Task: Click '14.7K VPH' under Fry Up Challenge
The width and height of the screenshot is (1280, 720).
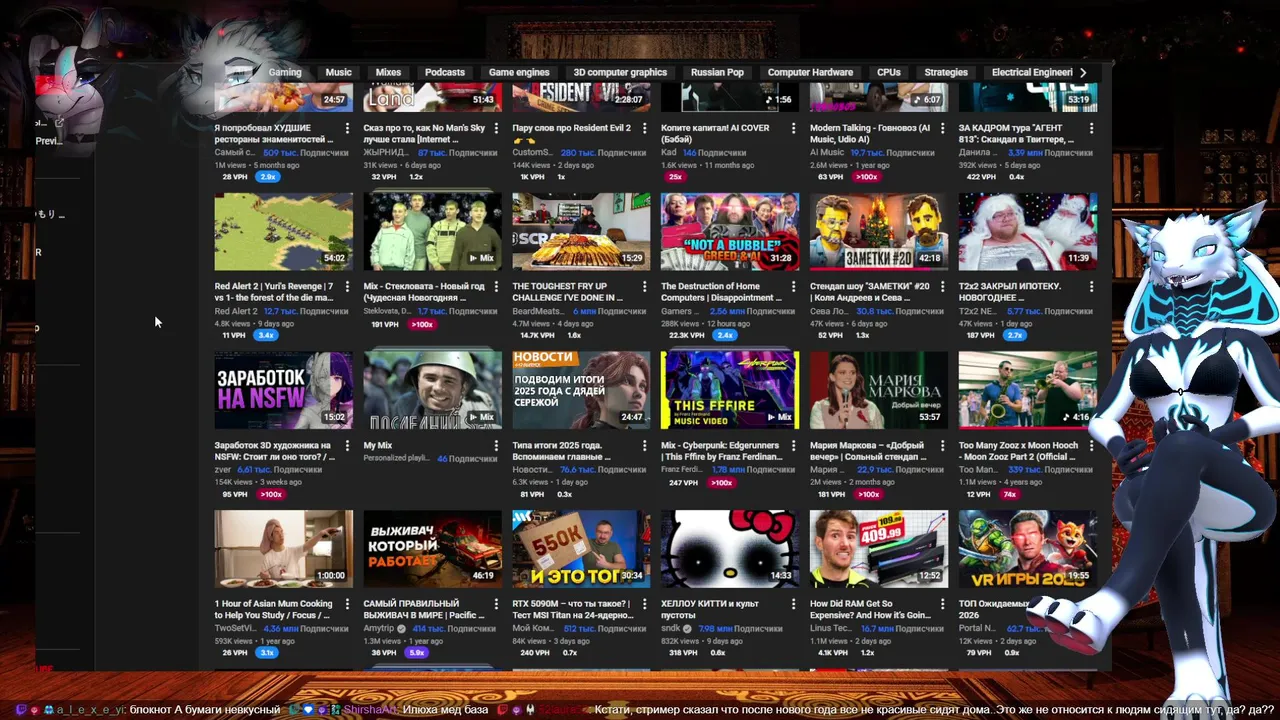Action: click(x=538, y=335)
